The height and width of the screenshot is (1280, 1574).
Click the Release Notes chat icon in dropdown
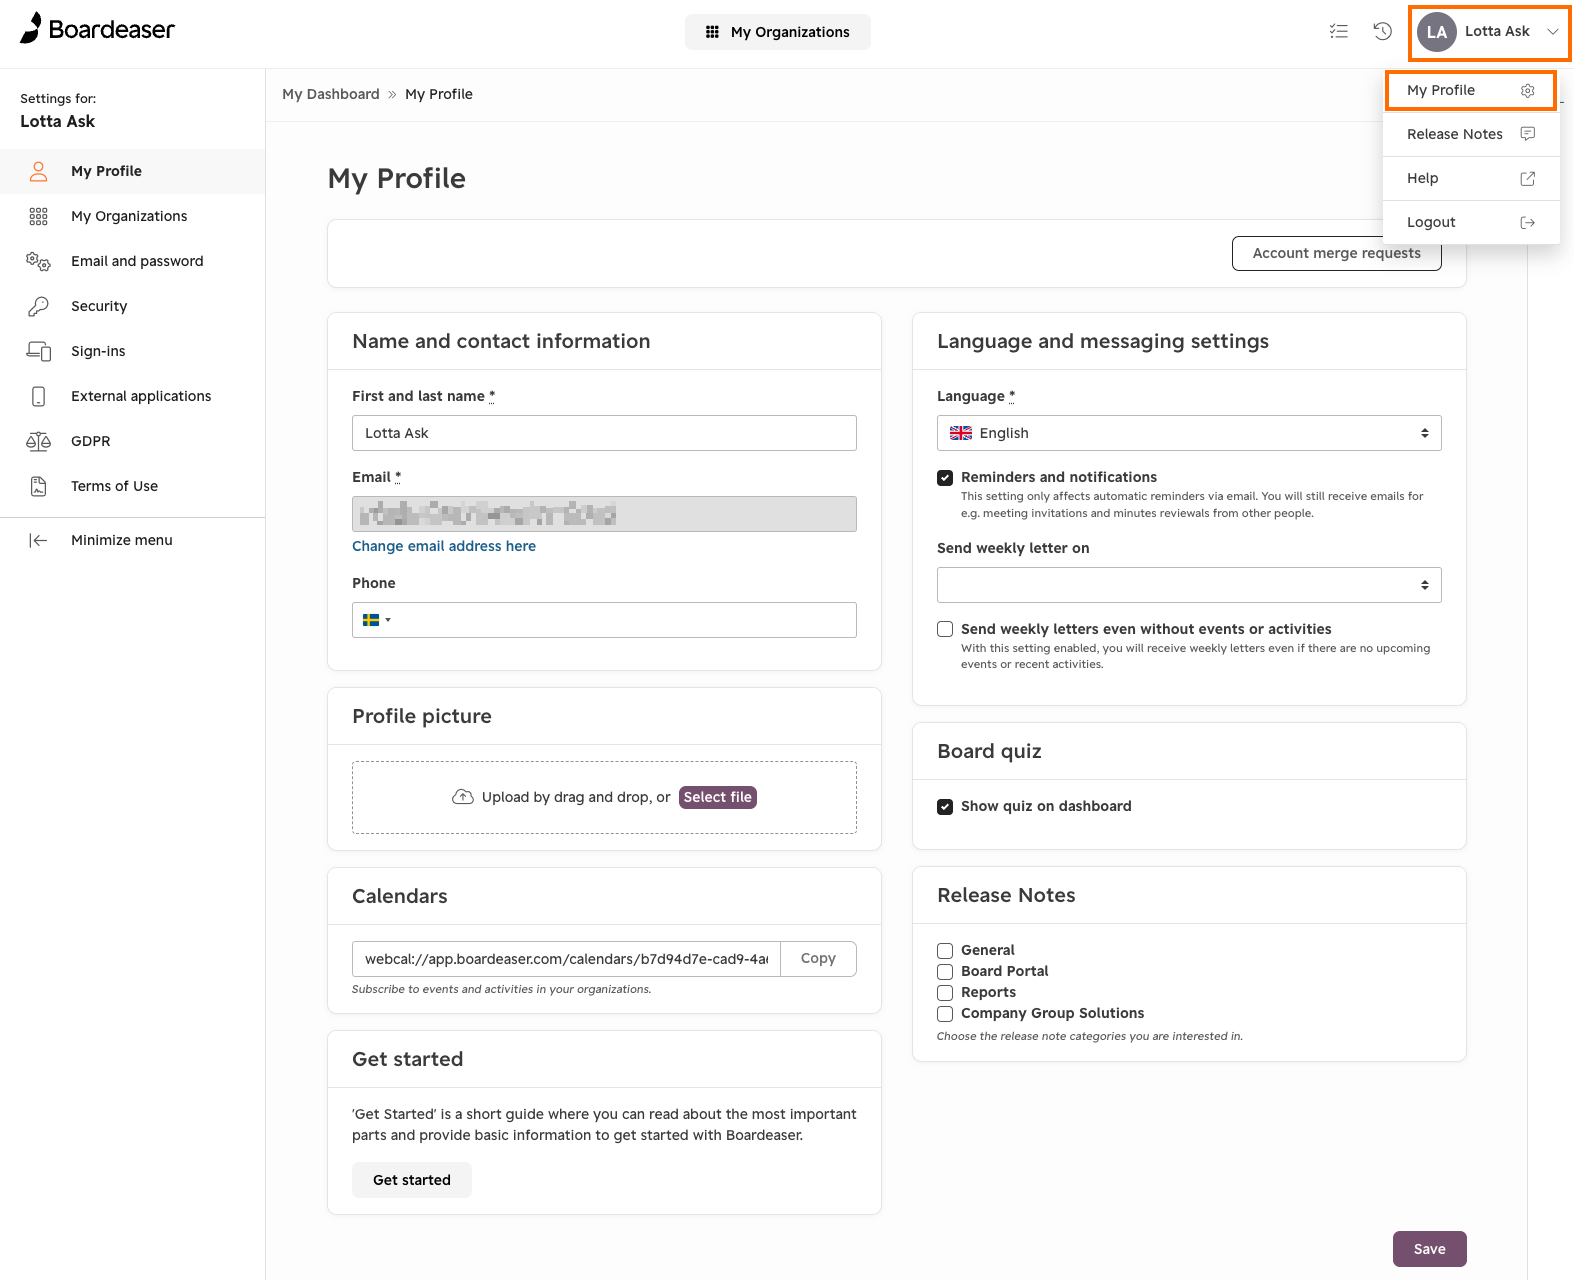(x=1528, y=134)
